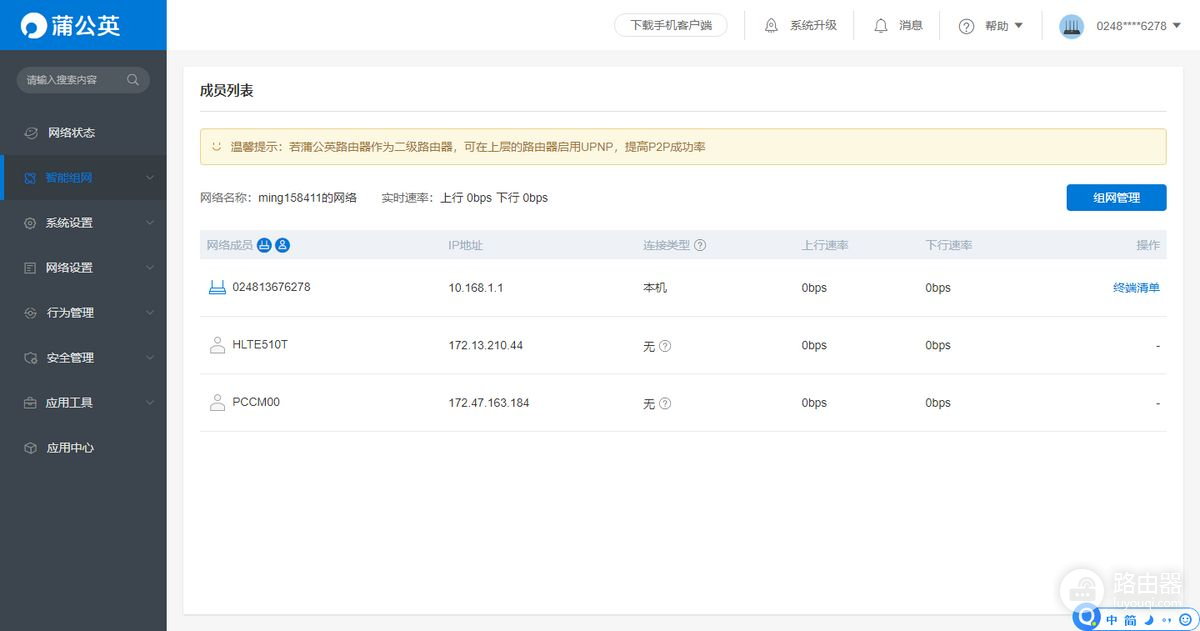Click the 蒲公英 logo in header
Image resolution: width=1200 pixels, height=631 pixels.
click(72, 25)
